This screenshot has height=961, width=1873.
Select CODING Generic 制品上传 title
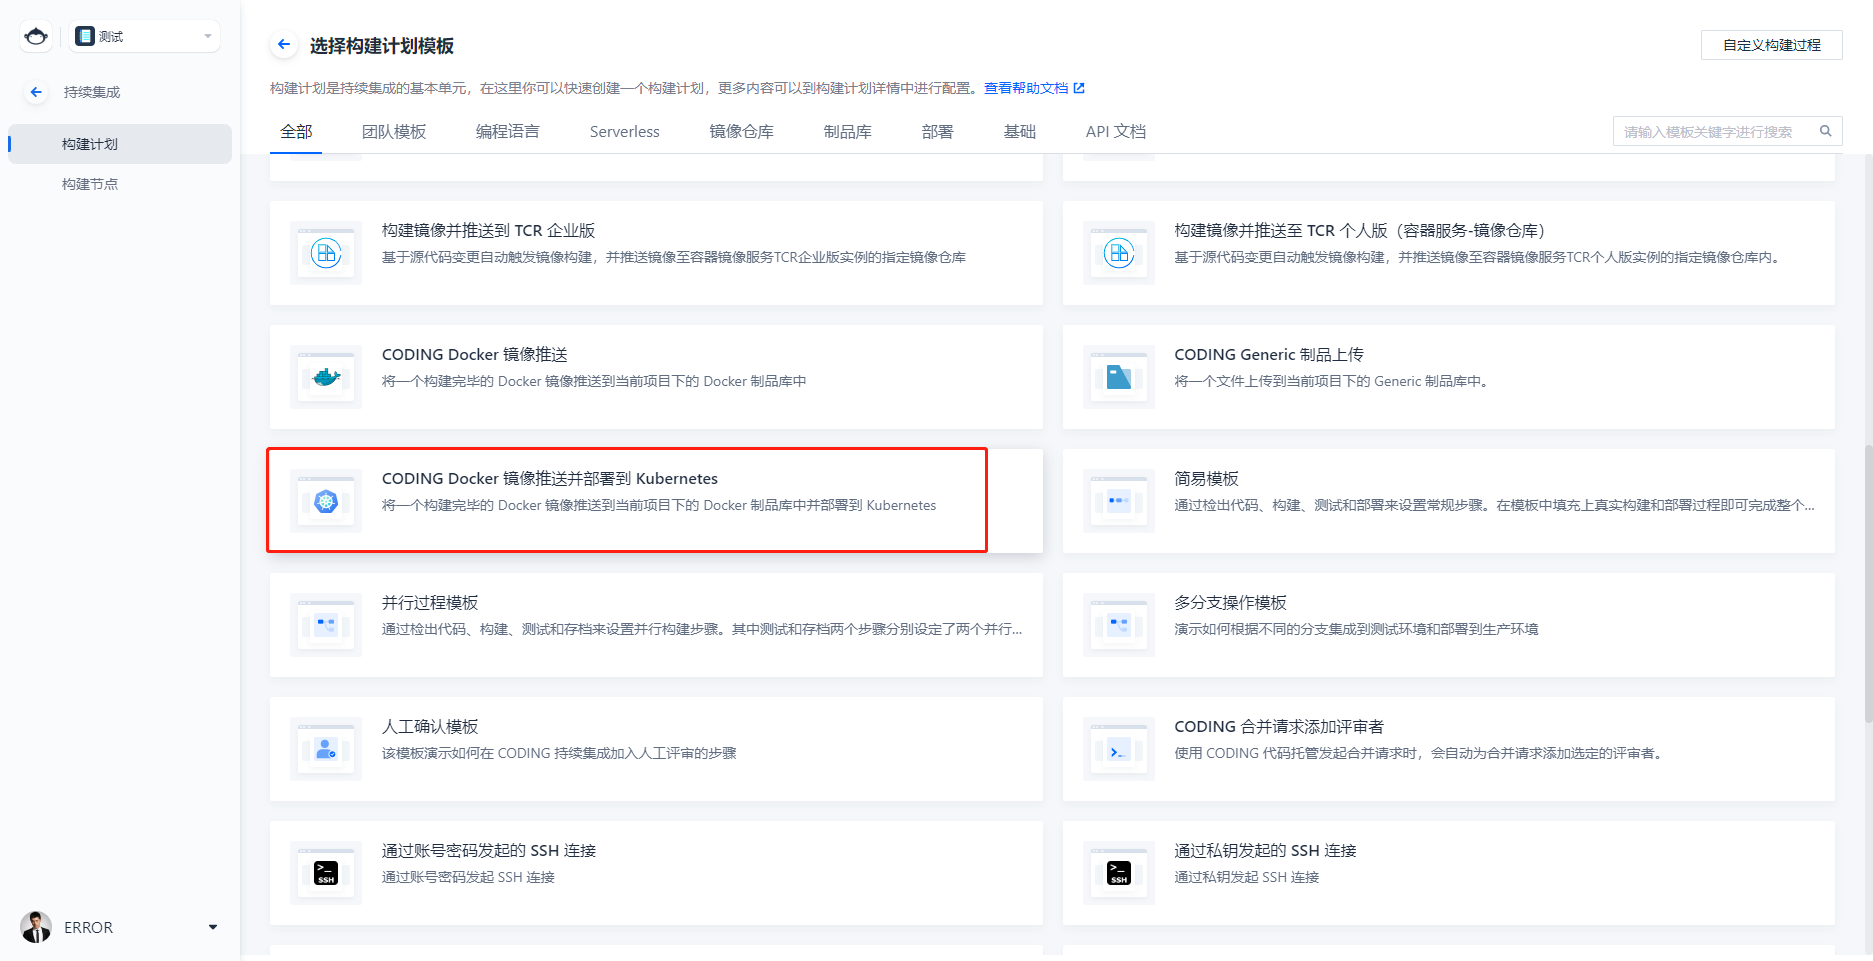click(x=1269, y=355)
